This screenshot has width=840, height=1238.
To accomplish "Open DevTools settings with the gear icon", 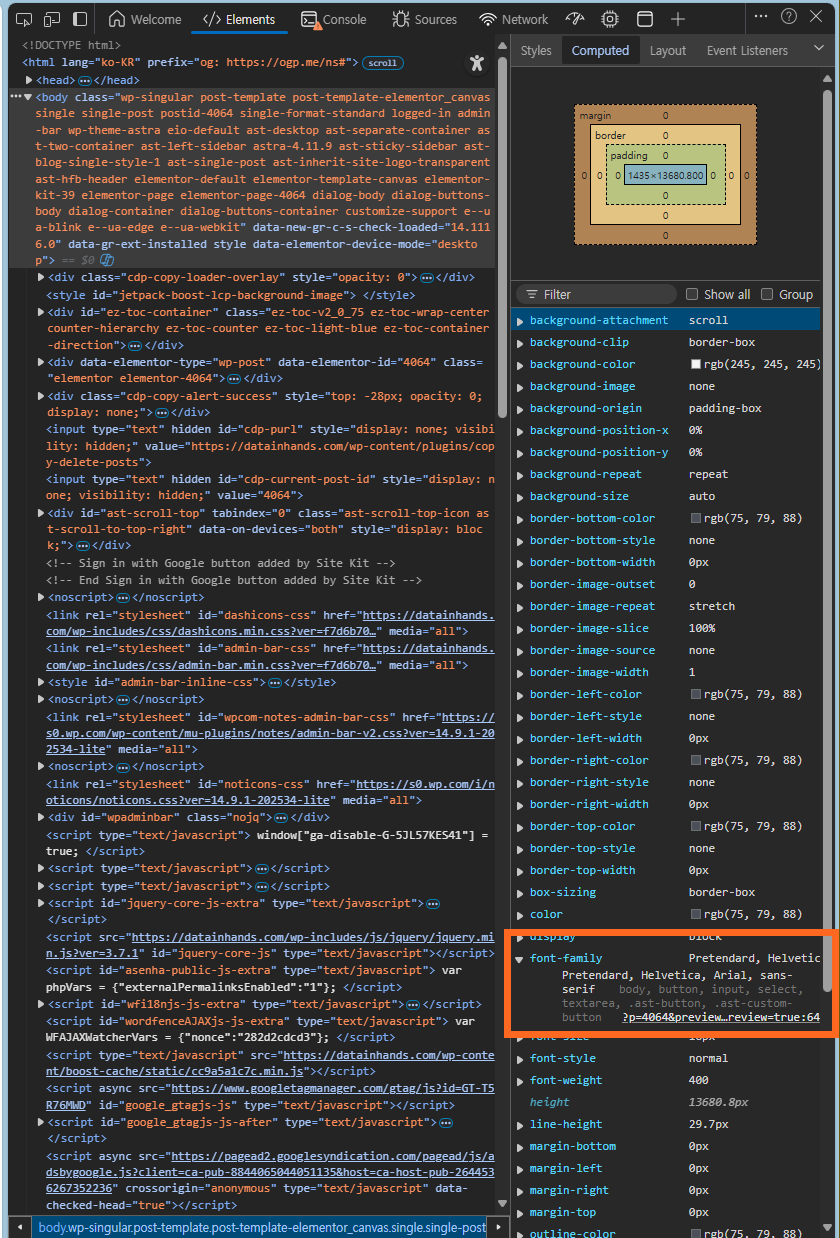I will click(x=609, y=17).
